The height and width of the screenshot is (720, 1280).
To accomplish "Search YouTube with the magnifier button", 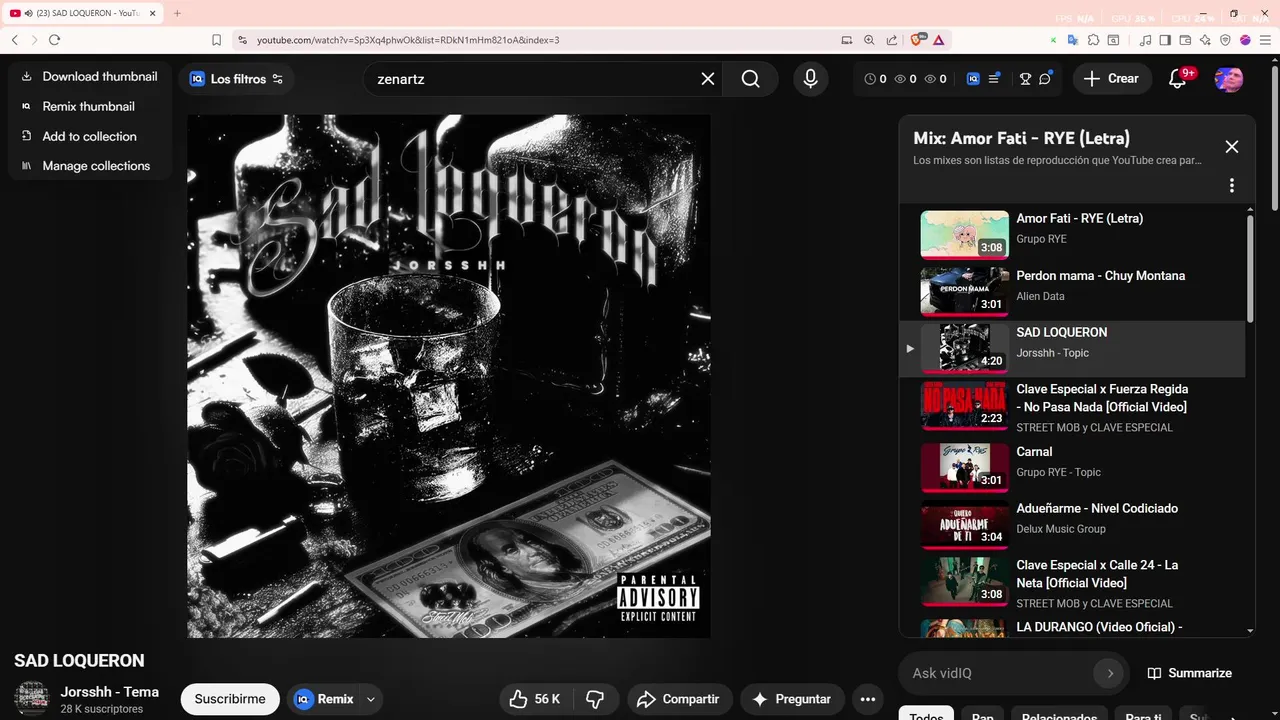I will (751, 79).
